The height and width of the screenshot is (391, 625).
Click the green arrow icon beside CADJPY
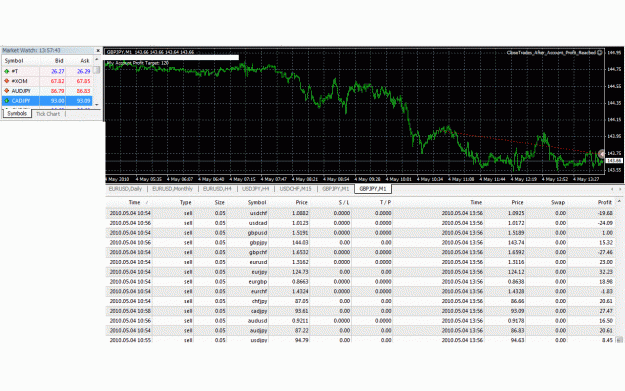[x=6, y=101]
